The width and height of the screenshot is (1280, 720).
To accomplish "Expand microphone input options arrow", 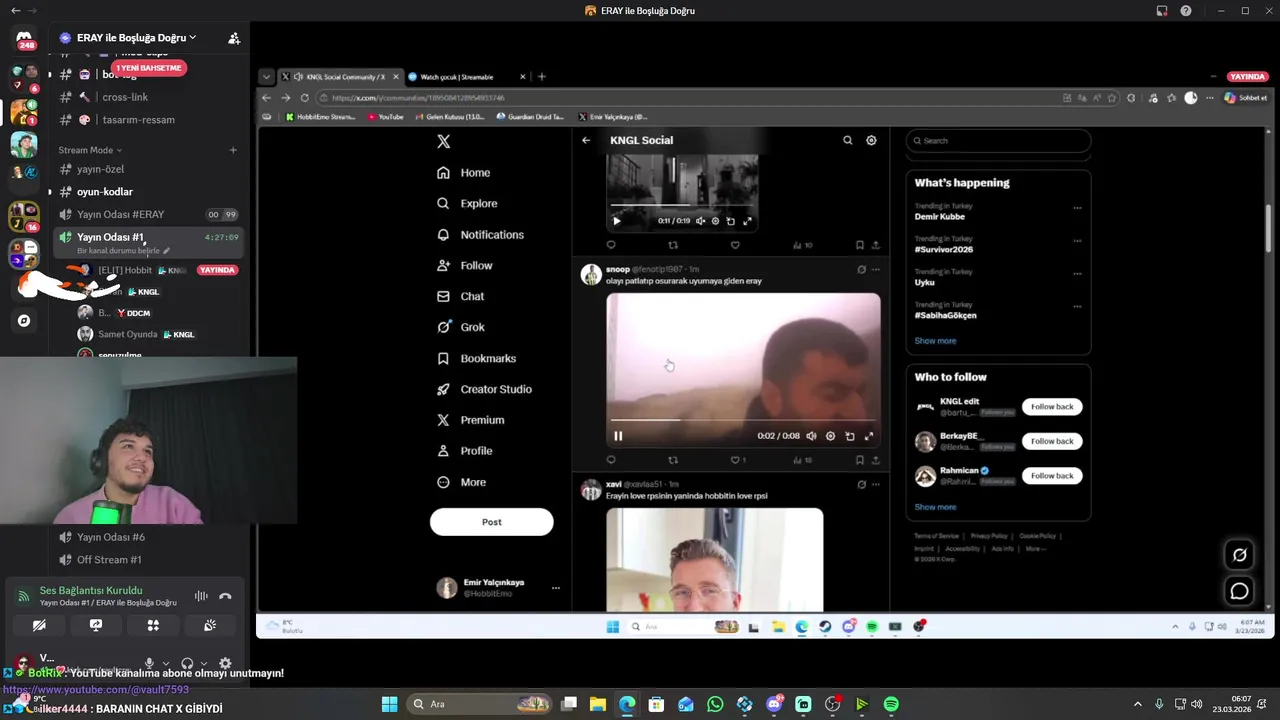I will 165,663.
